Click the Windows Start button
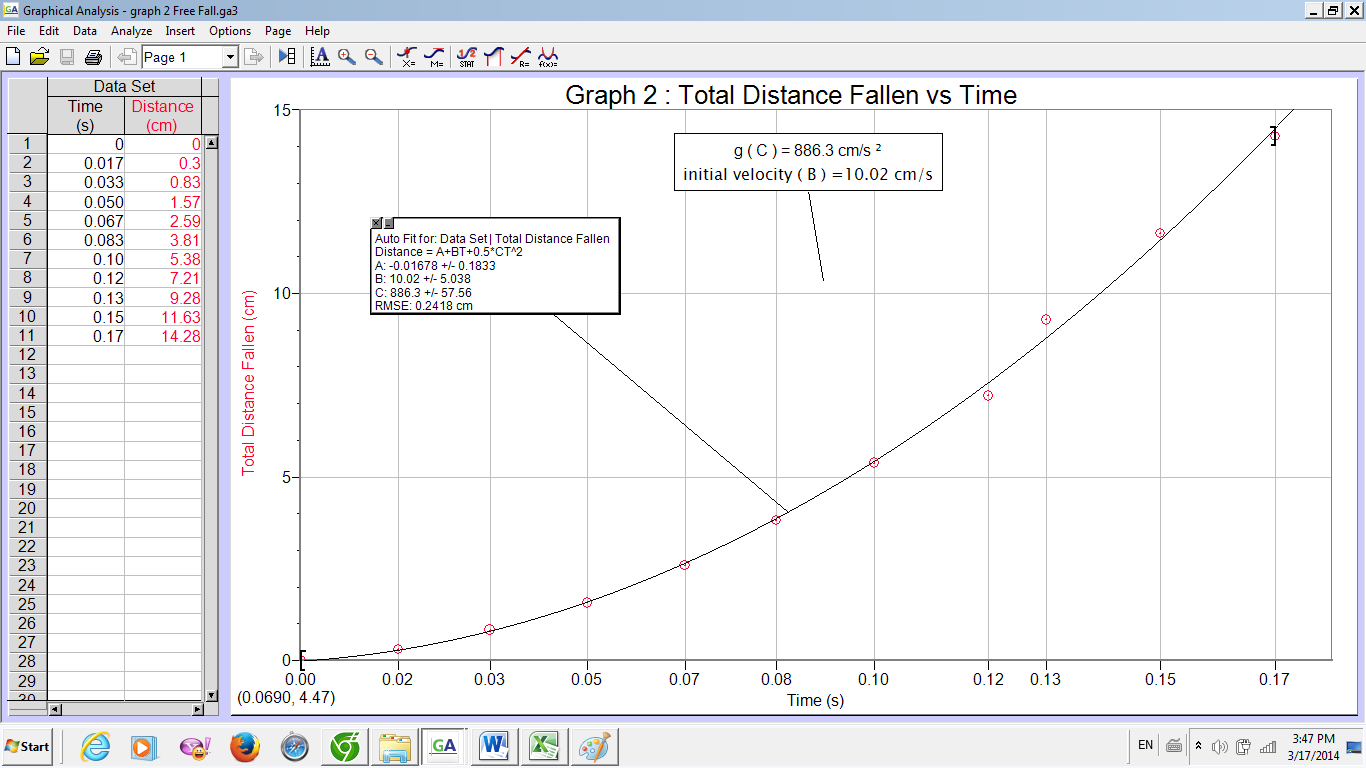 [x=27, y=746]
